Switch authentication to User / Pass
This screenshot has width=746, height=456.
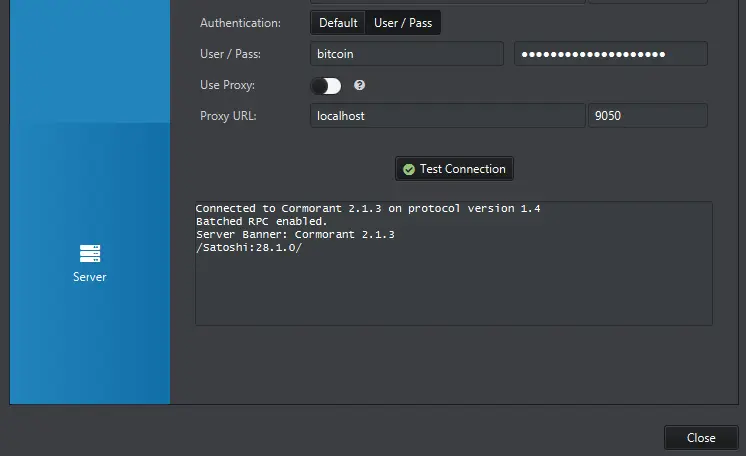[x=403, y=23]
